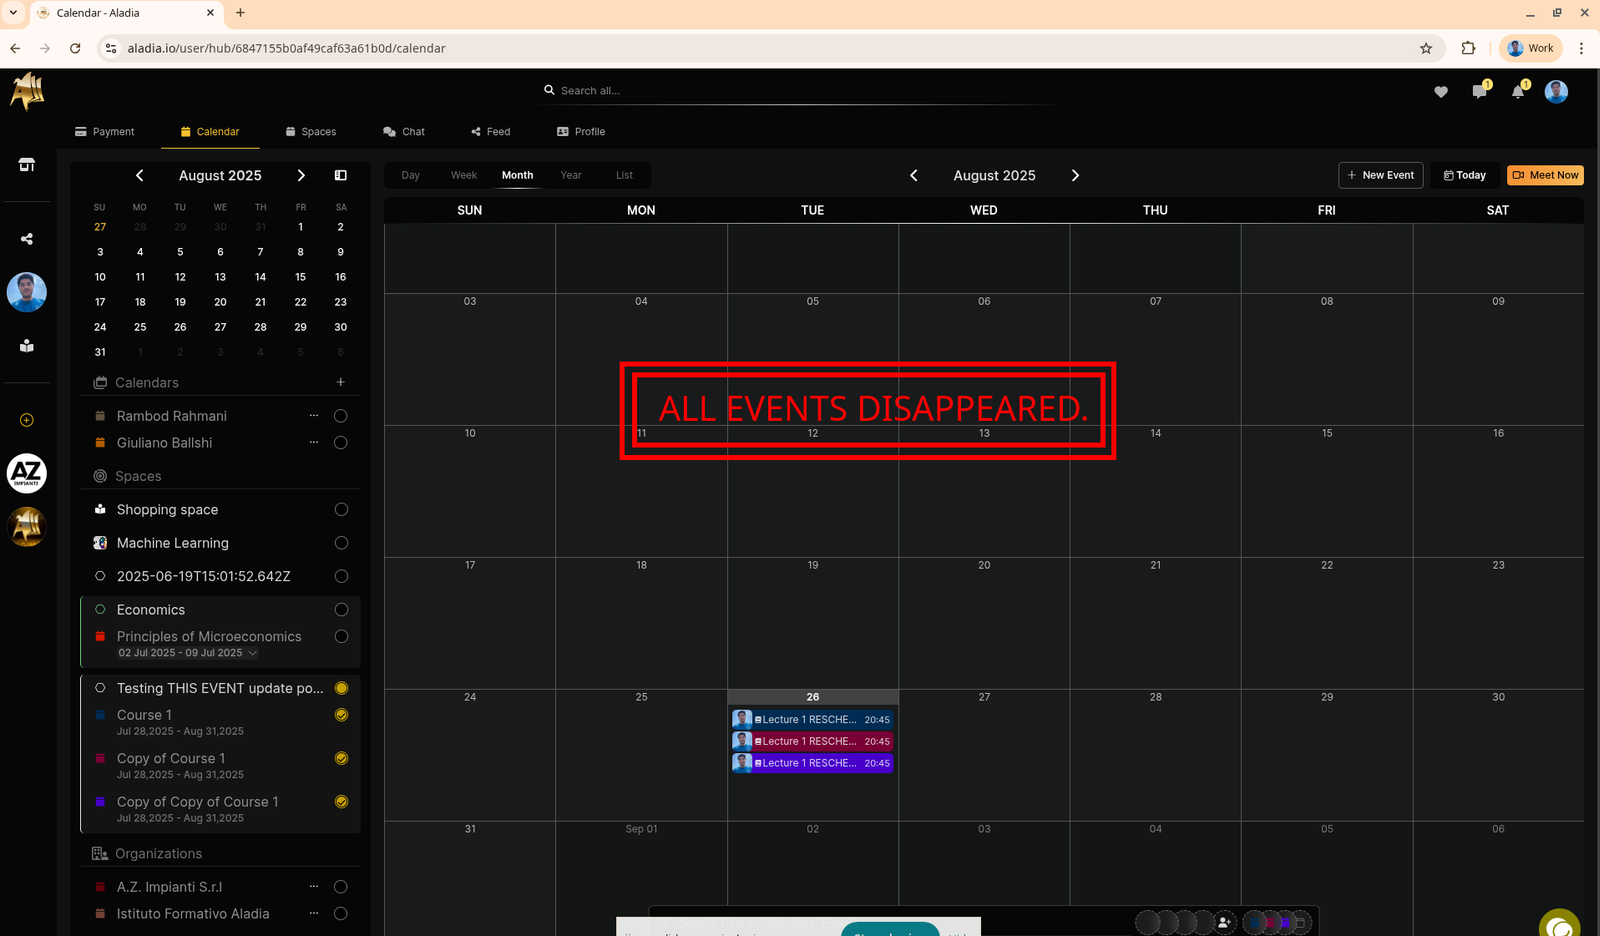
Task: Open the Chrome tab search dropdown arrow
Action: 13,13
